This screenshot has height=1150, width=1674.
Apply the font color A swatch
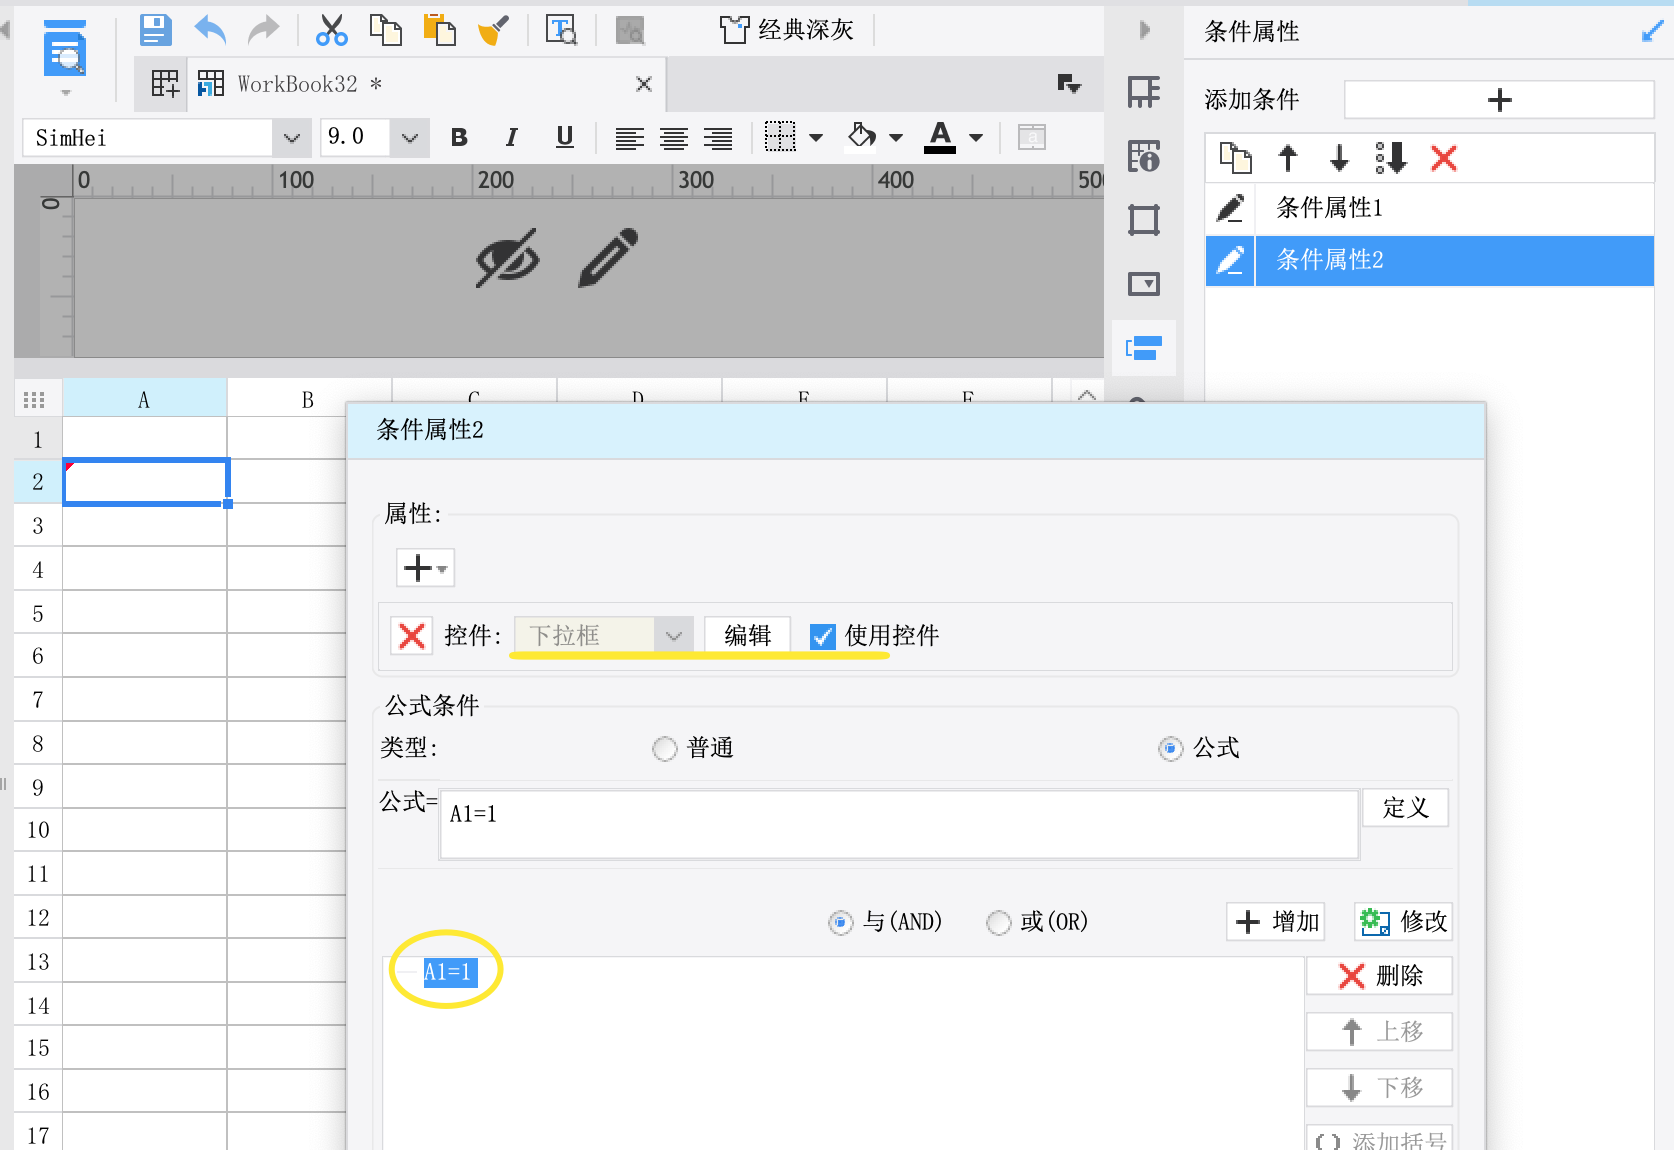940,137
